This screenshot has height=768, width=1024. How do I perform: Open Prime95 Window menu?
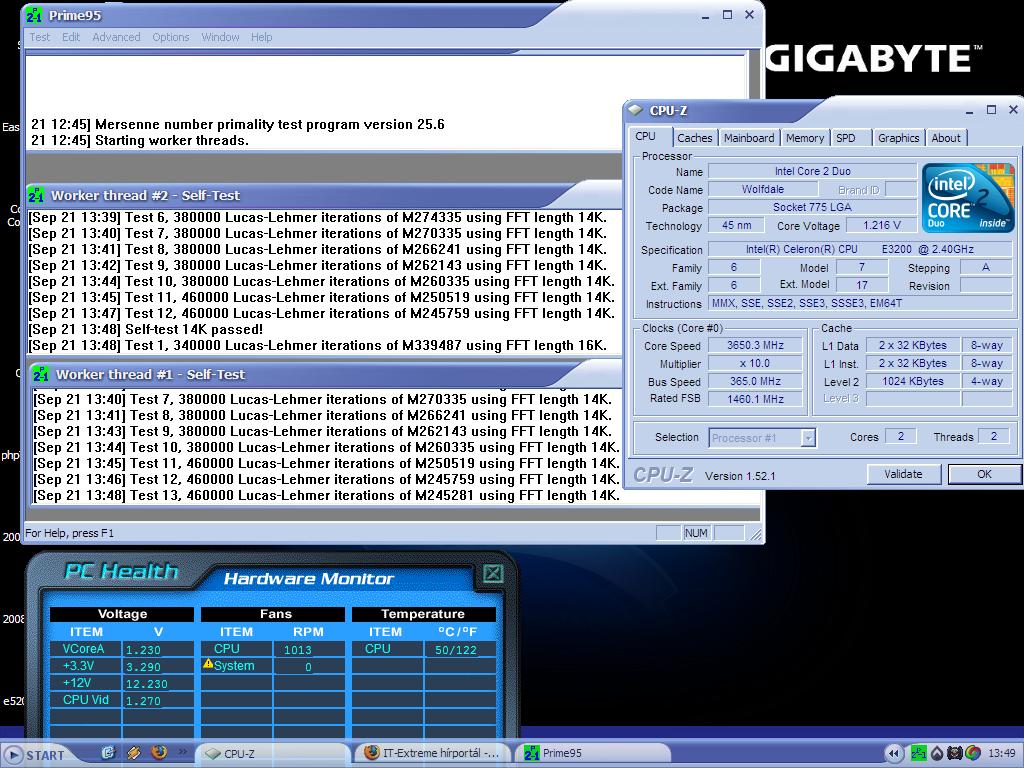coord(220,37)
